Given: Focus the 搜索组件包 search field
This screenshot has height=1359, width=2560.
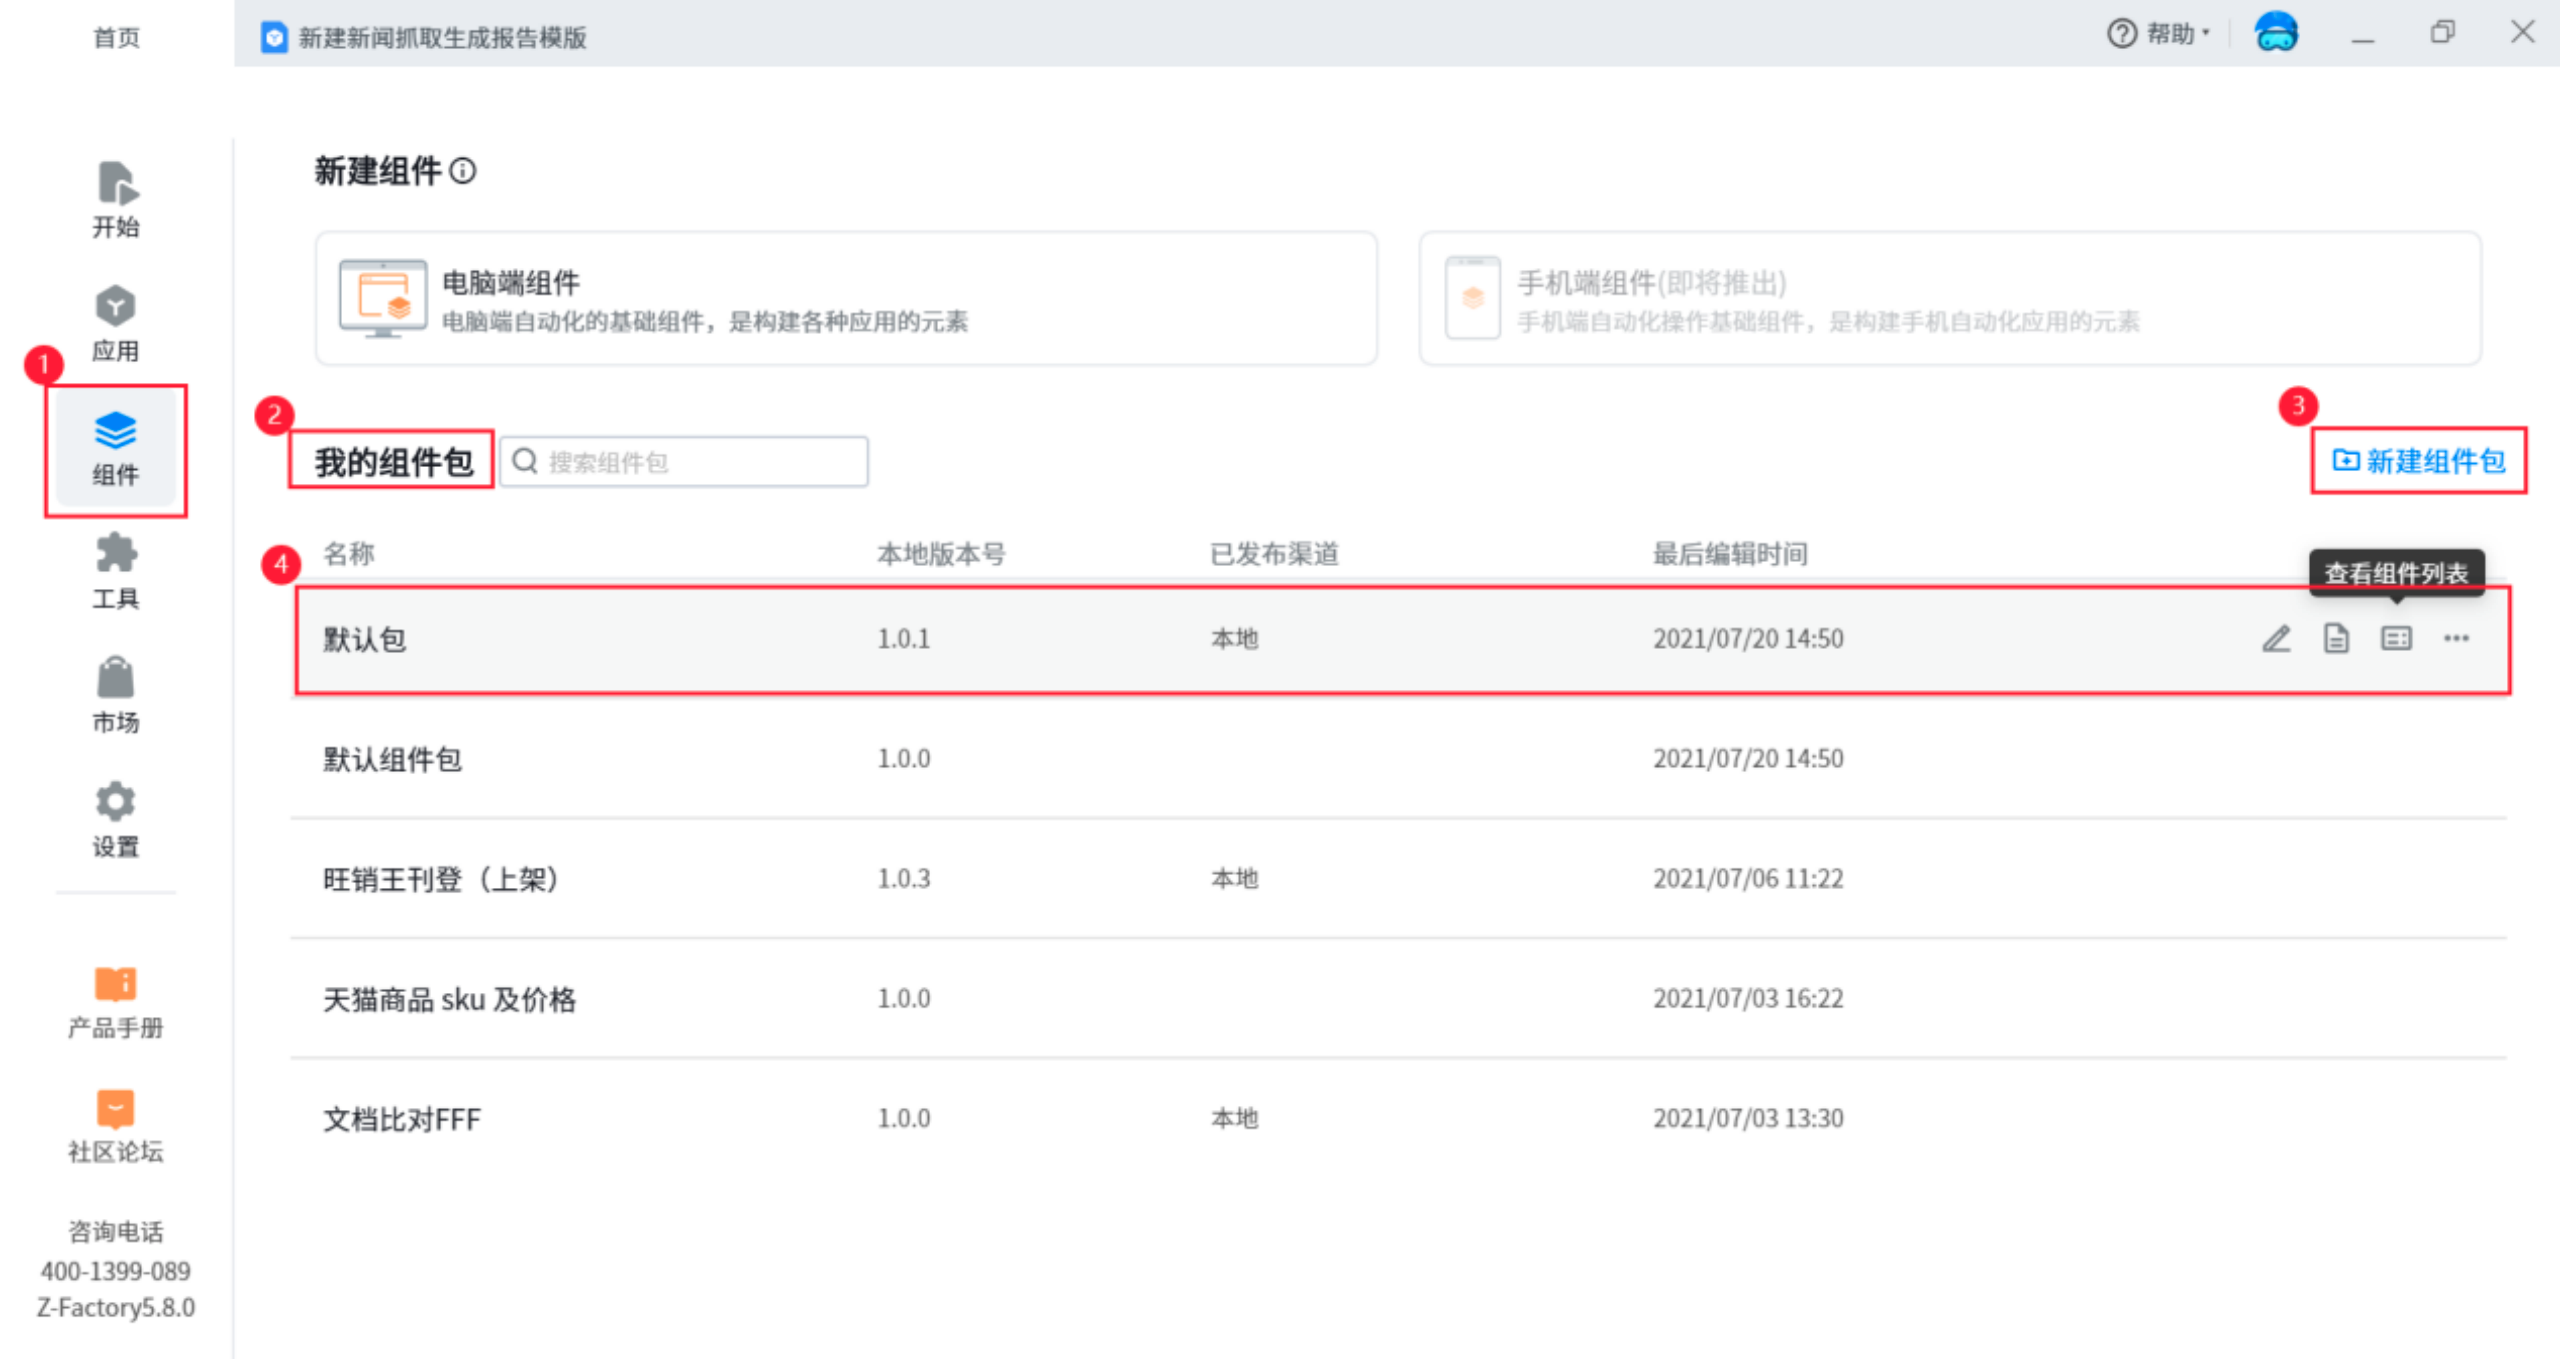Looking at the screenshot, I should point(700,462).
